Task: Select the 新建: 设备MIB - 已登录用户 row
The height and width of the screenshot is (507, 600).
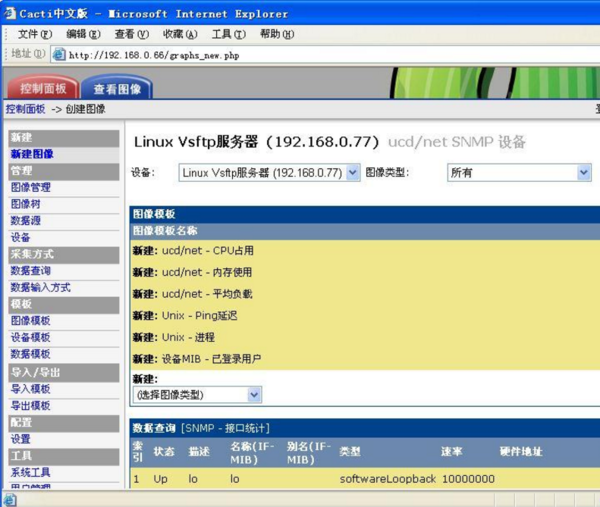Action: 365,359
